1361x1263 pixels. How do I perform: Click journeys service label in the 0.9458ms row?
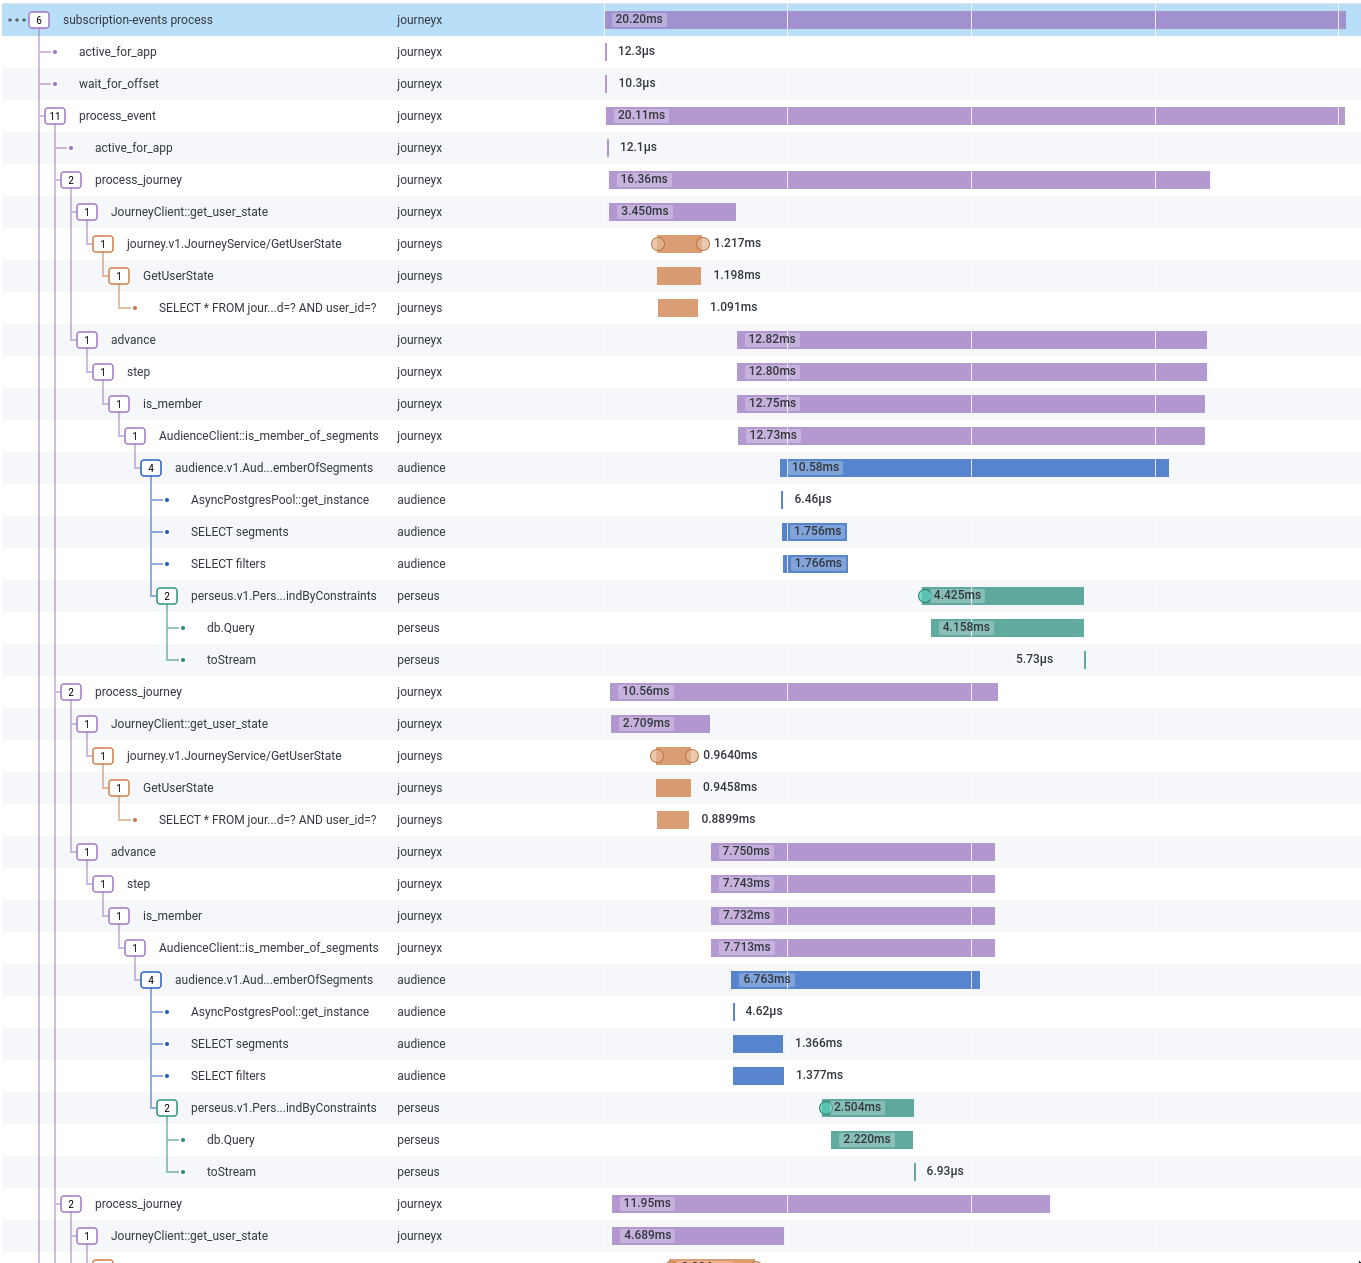(x=419, y=788)
